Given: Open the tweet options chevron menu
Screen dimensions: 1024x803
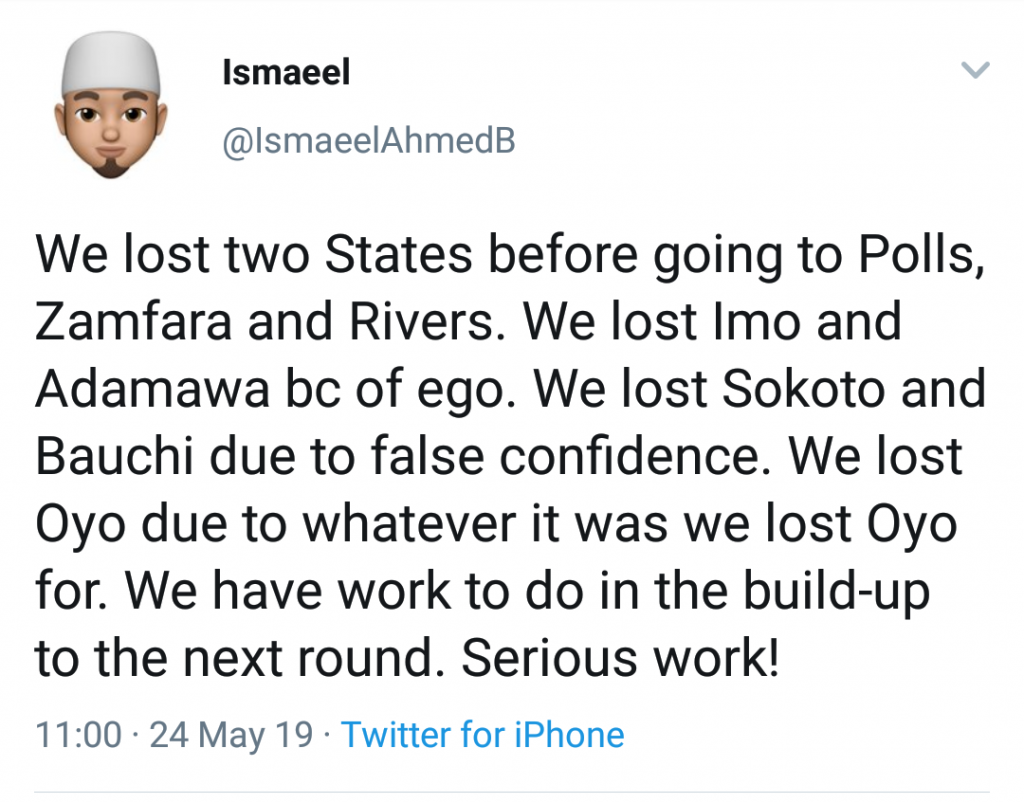Looking at the screenshot, I should pos(974,70).
